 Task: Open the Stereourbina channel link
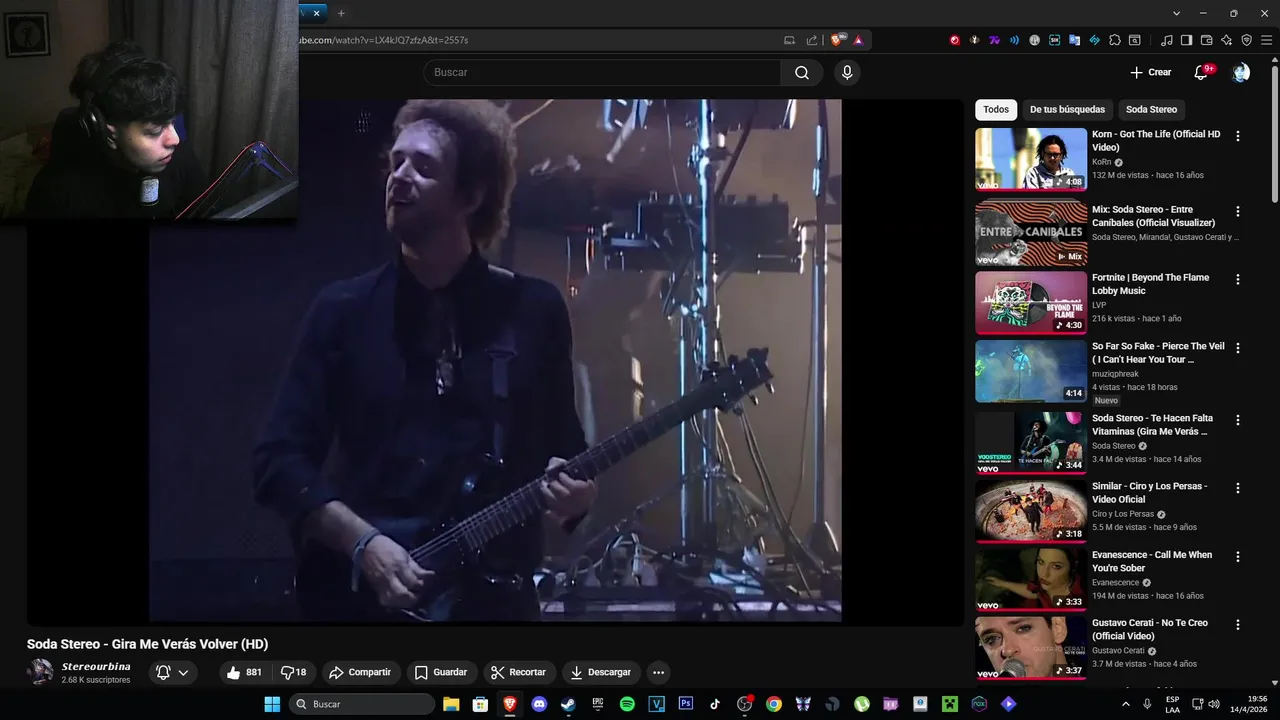pos(96,666)
